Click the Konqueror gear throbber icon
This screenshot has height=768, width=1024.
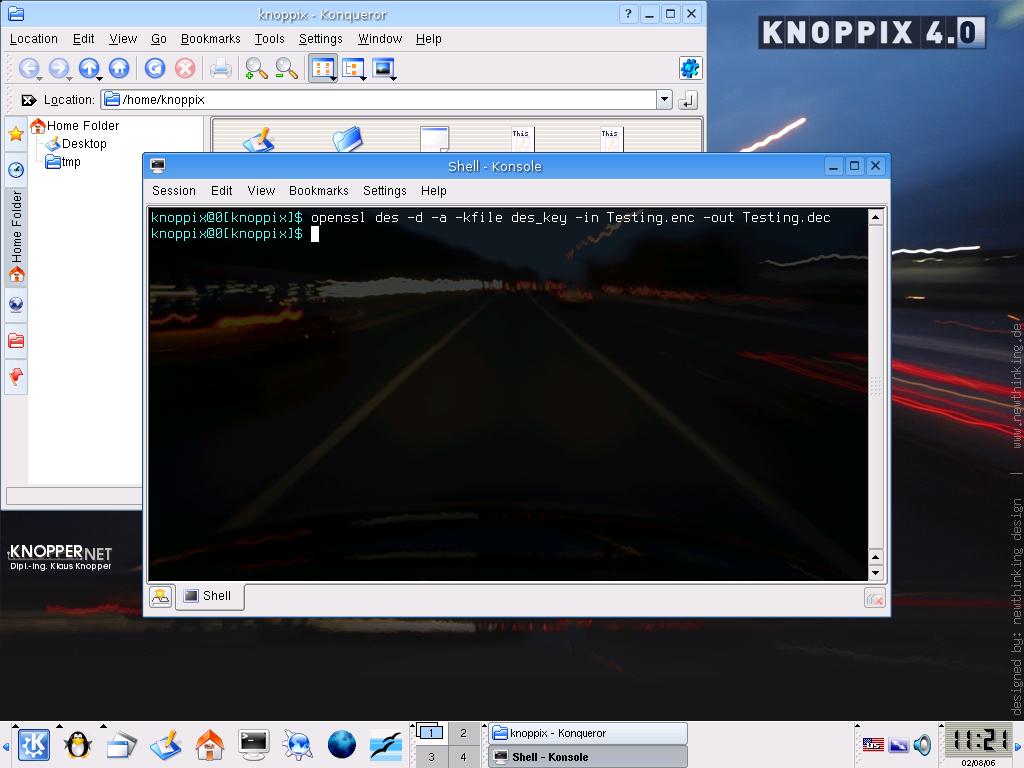tap(690, 68)
